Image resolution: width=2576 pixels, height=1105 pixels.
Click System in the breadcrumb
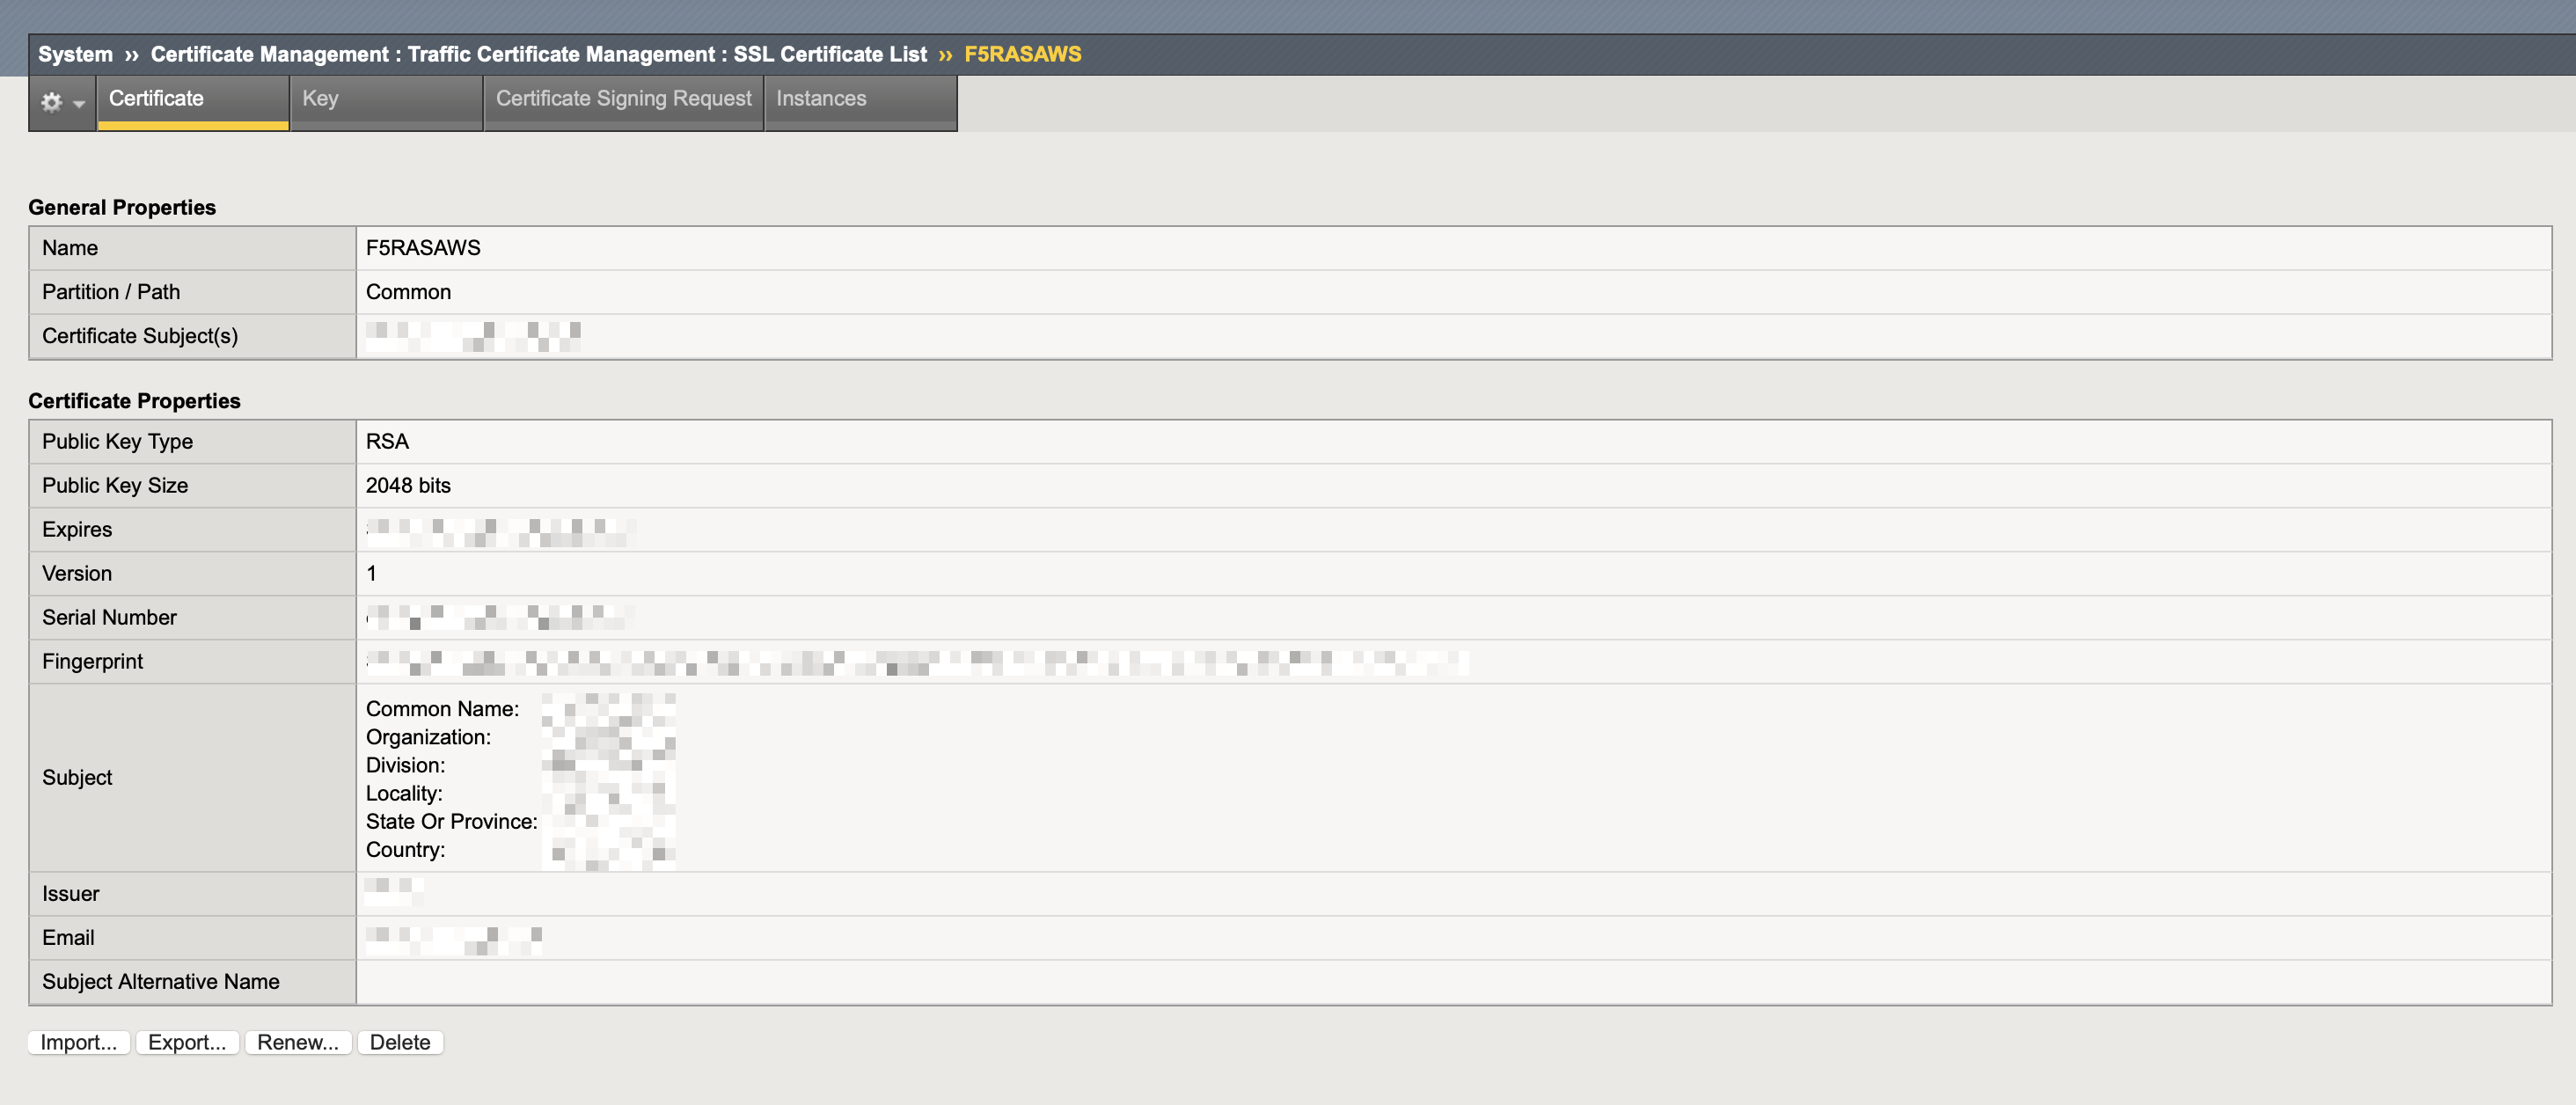click(x=75, y=54)
